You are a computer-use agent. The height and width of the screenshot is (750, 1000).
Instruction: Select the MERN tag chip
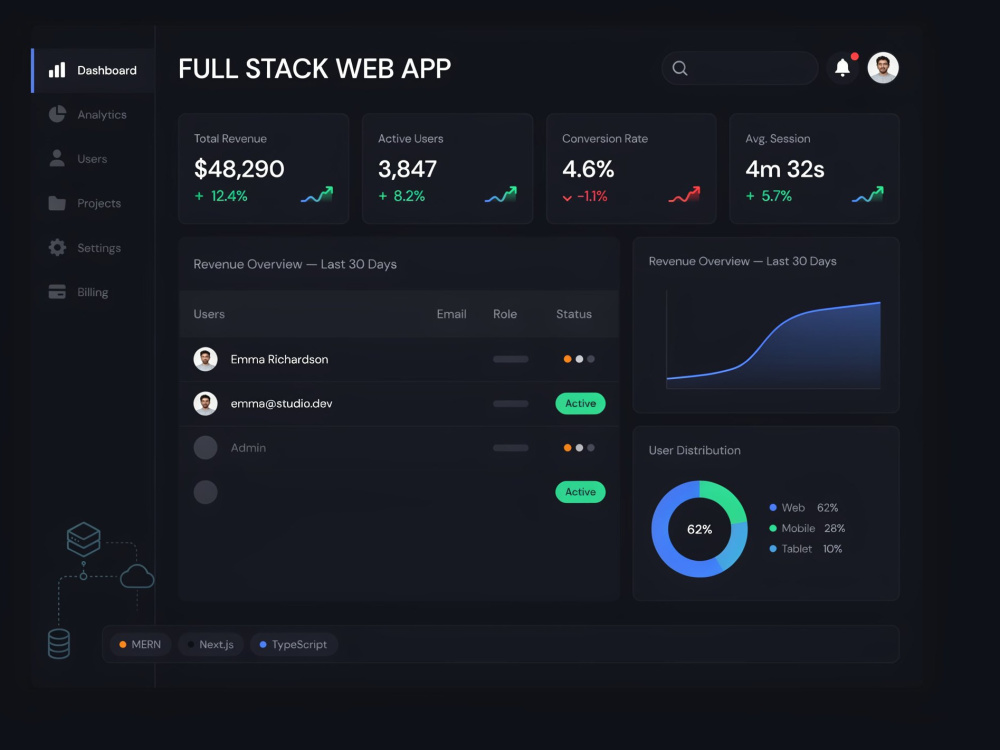(140, 644)
